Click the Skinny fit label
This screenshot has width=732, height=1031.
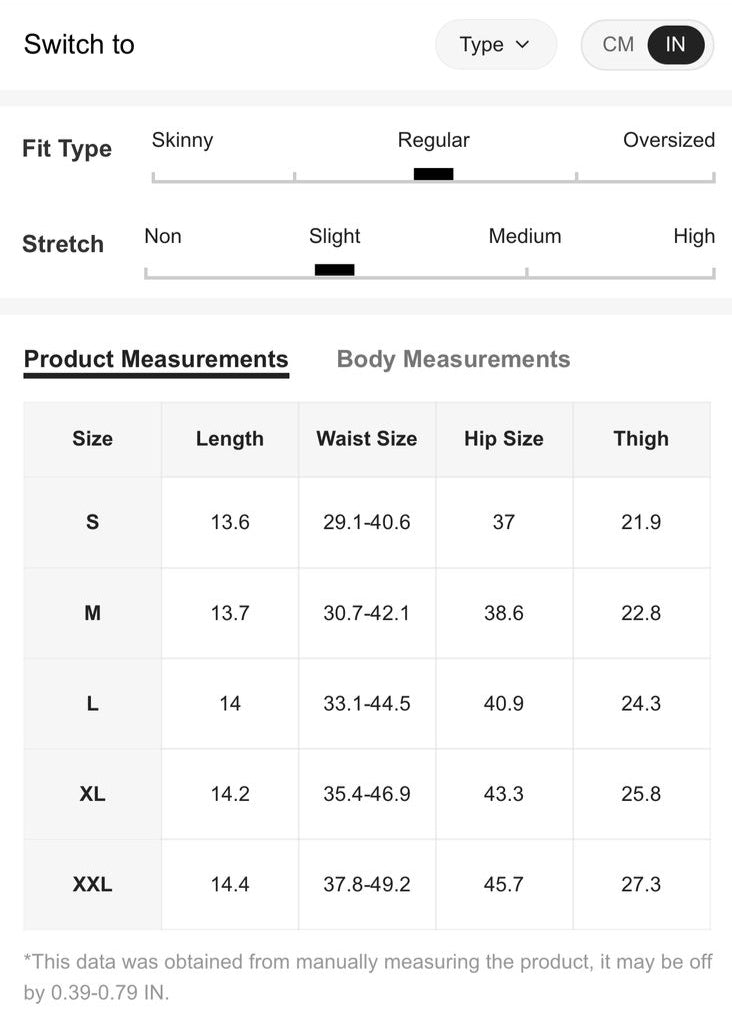click(182, 140)
